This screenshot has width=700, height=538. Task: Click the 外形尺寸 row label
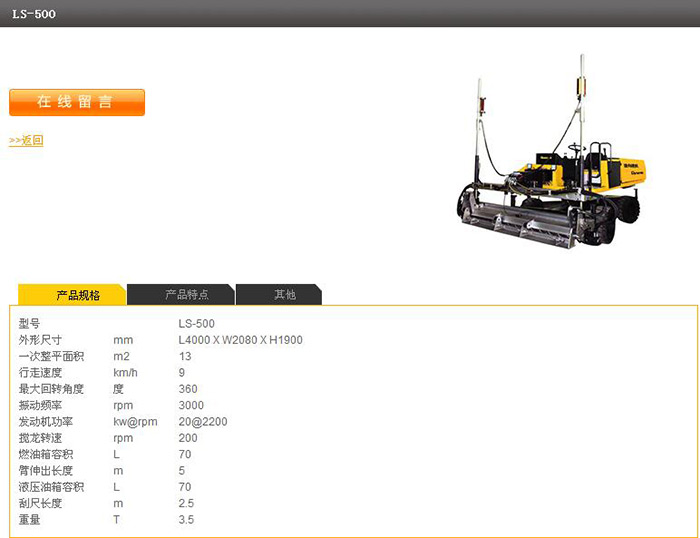point(40,340)
